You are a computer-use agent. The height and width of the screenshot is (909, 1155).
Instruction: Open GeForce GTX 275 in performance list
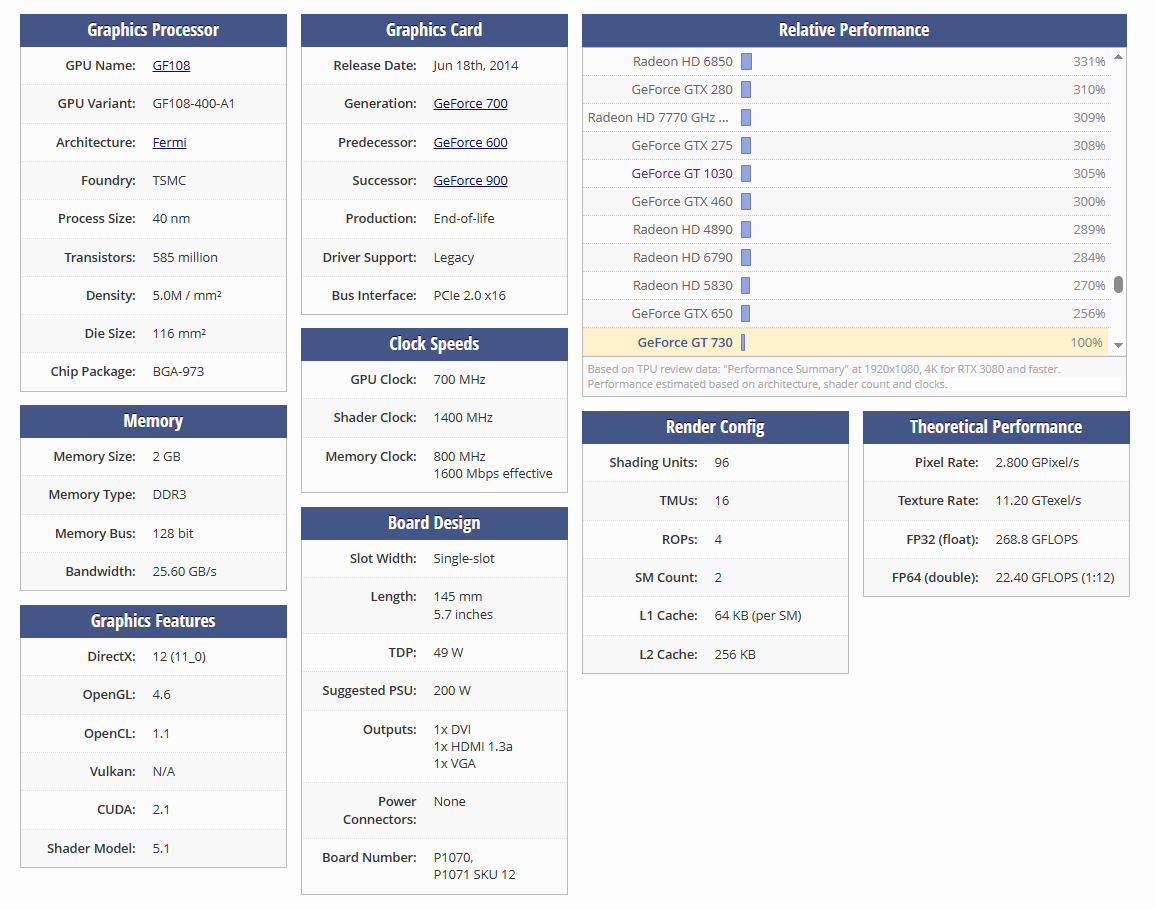click(681, 146)
